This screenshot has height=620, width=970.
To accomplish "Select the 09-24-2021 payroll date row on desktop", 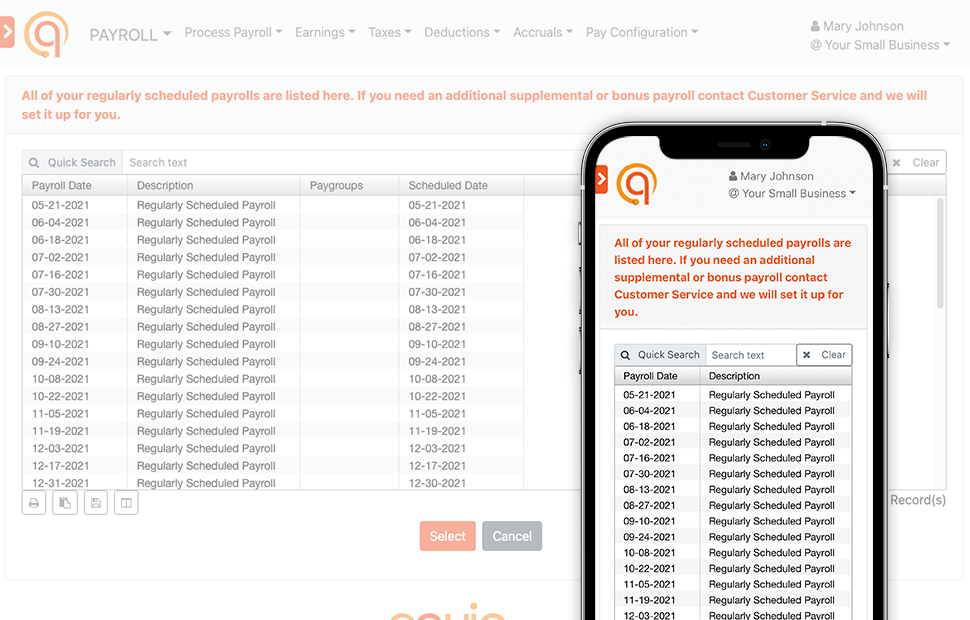I will pyautogui.click(x=303, y=361).
